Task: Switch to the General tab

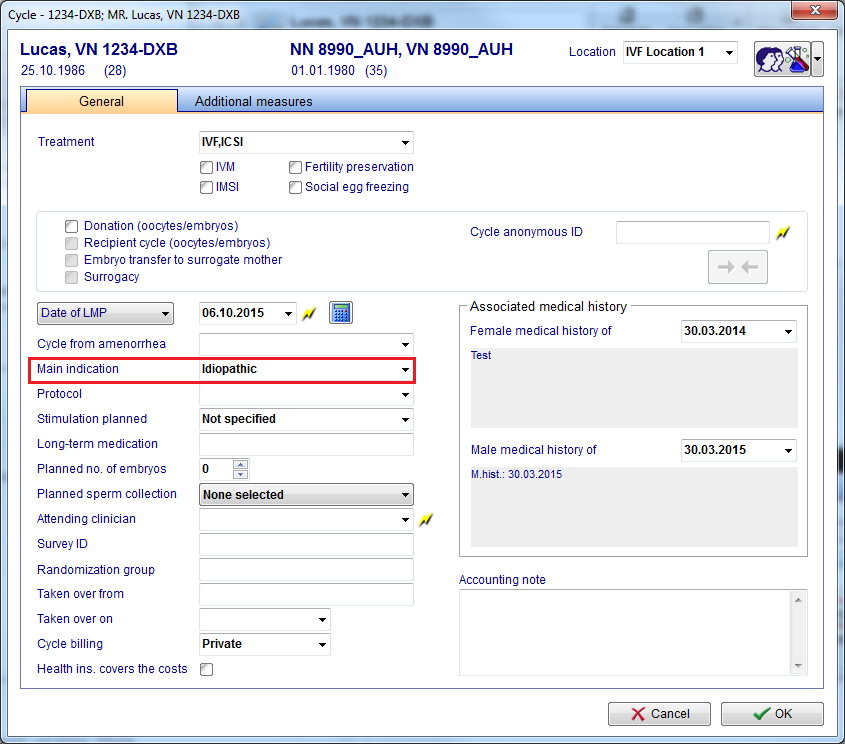Action: 101,101
